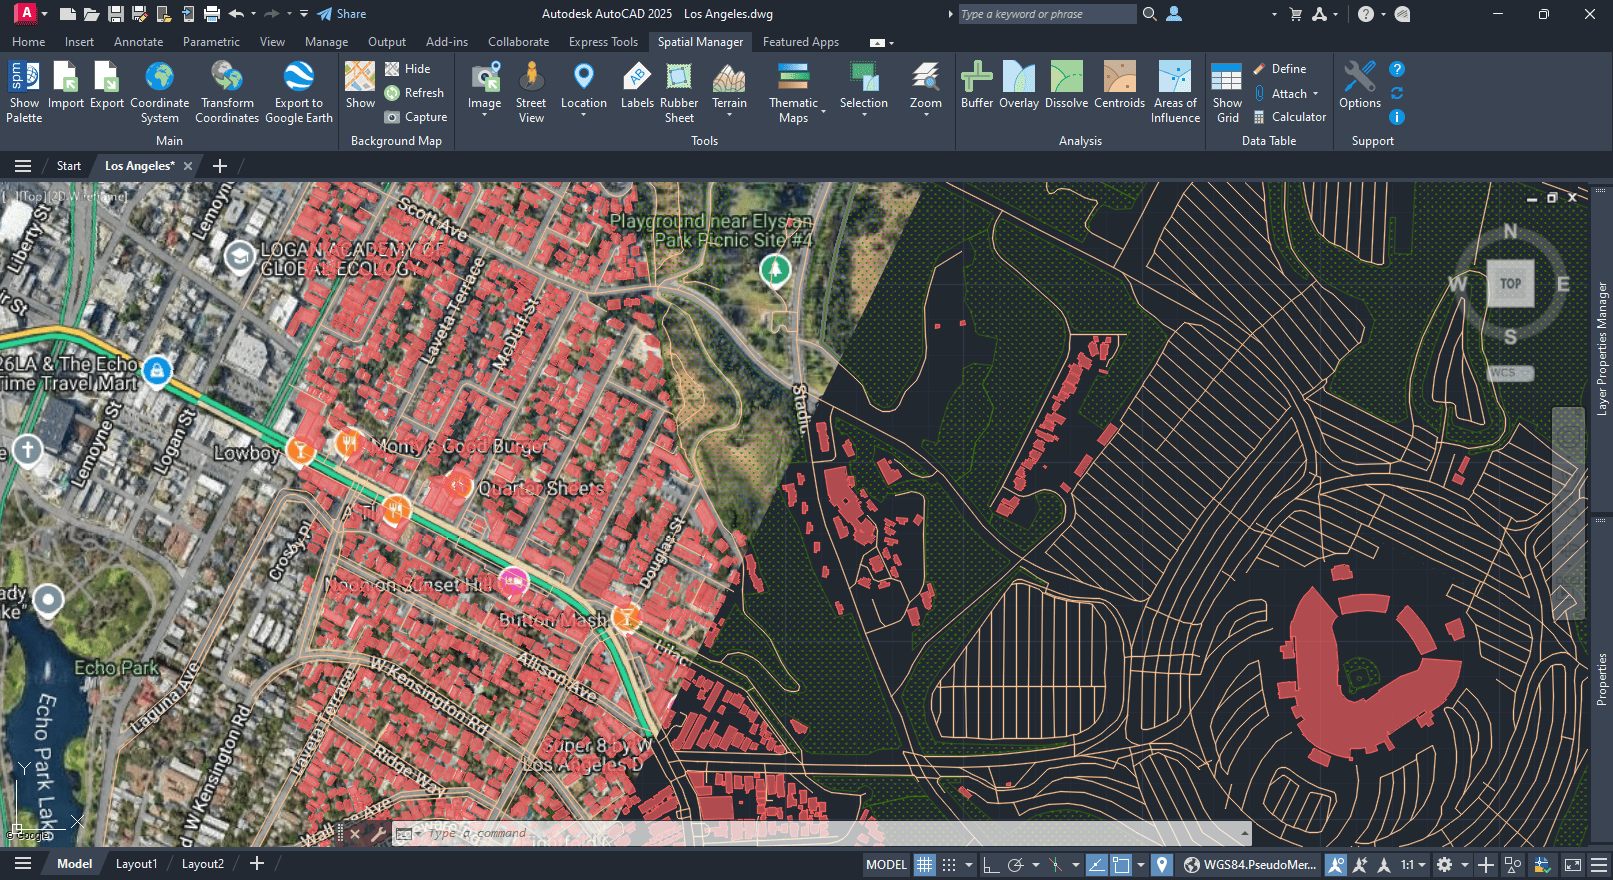The width and height of the screenshot is (1613, 880).
Task: Toggle snap mode dots in status bar
Action: pos(949,865)
